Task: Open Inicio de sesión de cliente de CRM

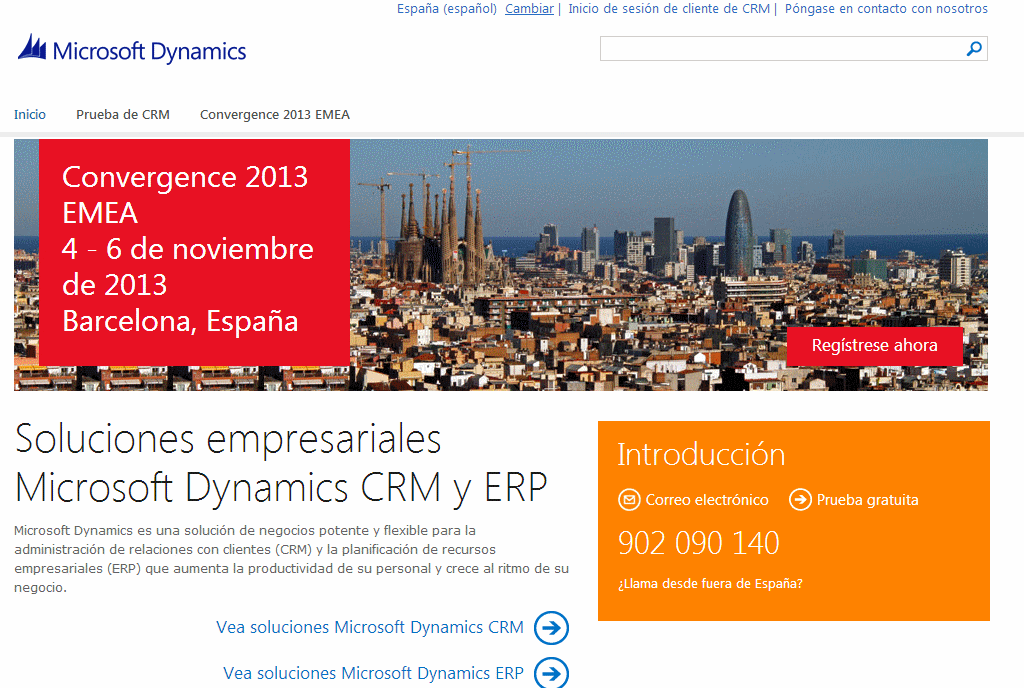Action: point(669,9)
